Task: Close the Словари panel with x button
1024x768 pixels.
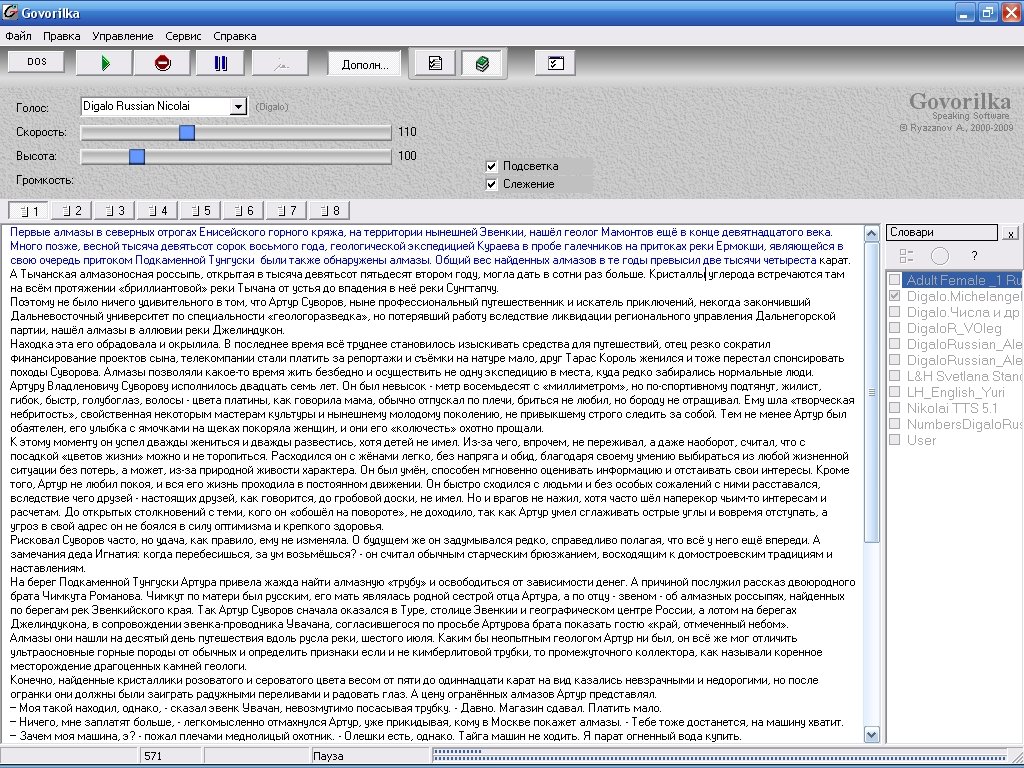Action: pos(1010,233)
